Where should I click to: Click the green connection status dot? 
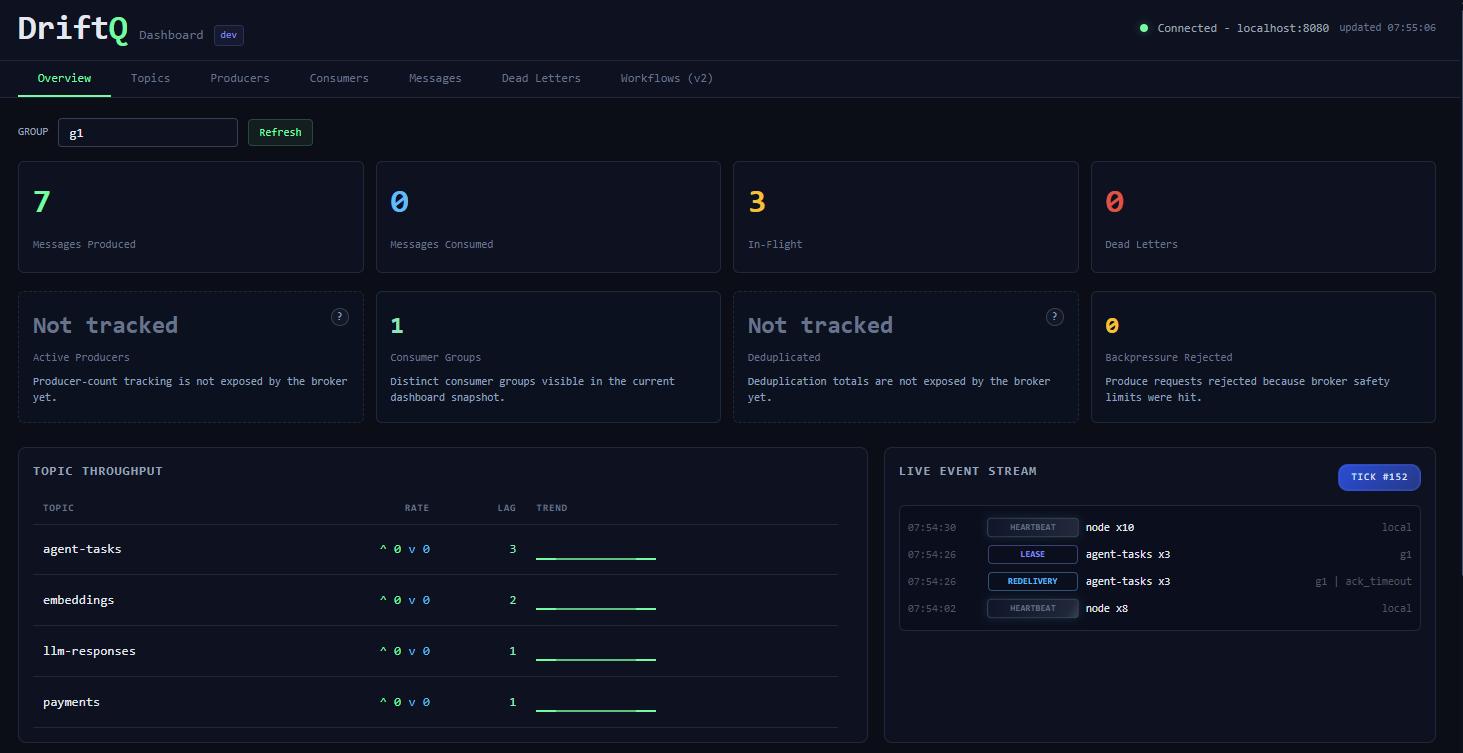(1144, 28)
